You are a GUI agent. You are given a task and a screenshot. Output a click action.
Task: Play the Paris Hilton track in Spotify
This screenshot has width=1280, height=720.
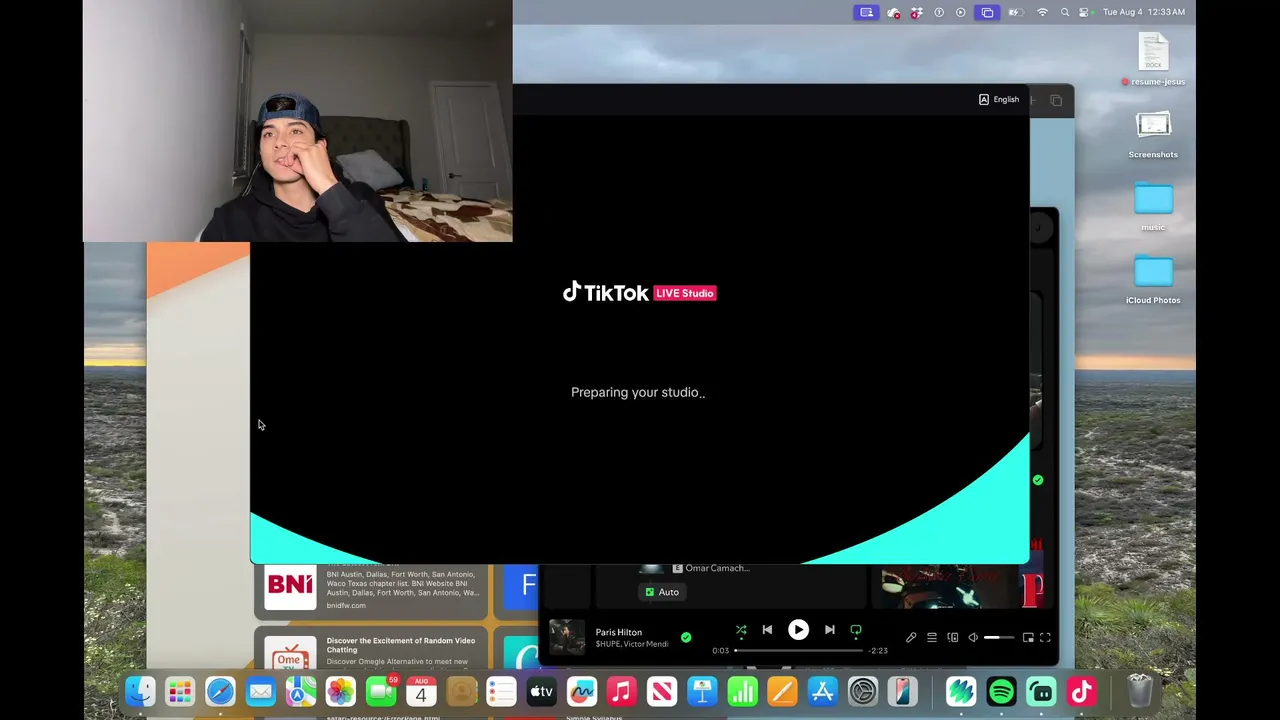coord(798,630)
